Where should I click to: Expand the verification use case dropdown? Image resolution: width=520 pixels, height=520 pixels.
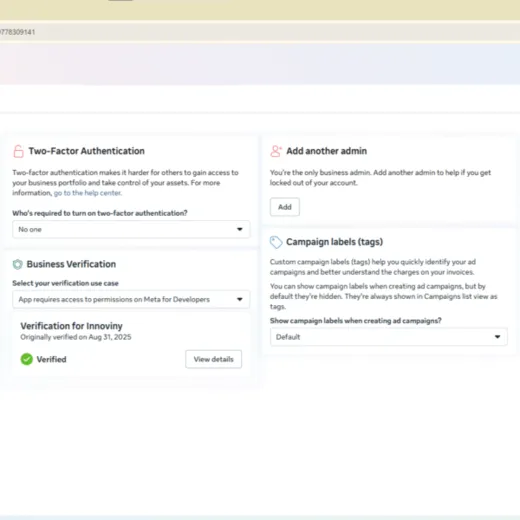(131, 299)
